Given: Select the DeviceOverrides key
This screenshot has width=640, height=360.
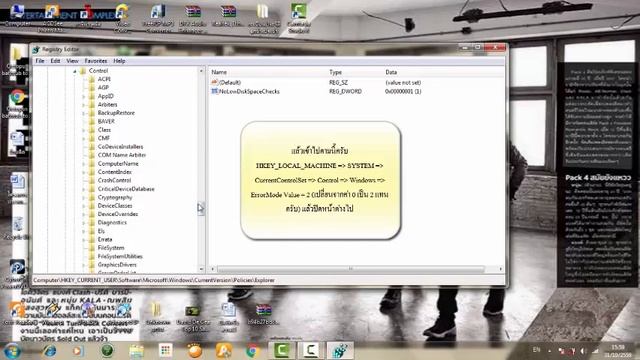Looking at the screenshot, I should pyautogui.click(x=118, y=215).
